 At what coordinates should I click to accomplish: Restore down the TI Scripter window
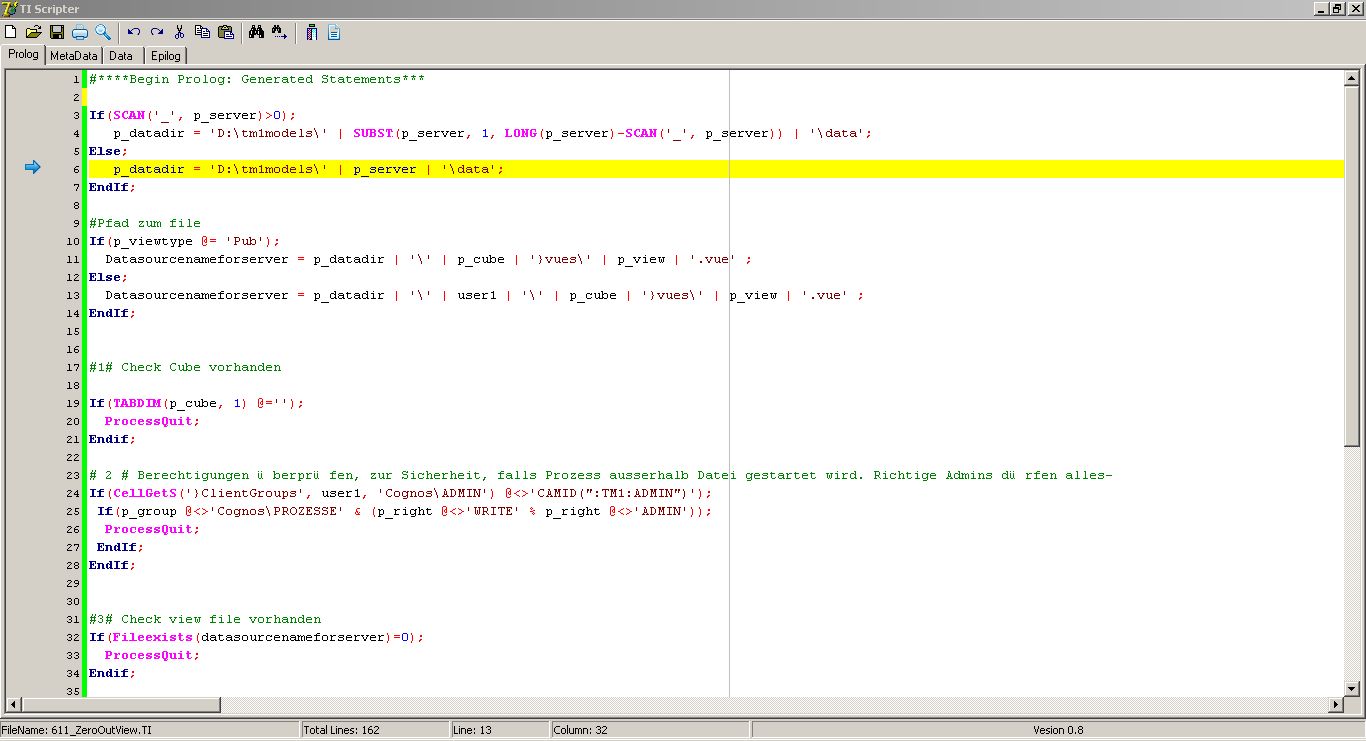(1337, 8)
